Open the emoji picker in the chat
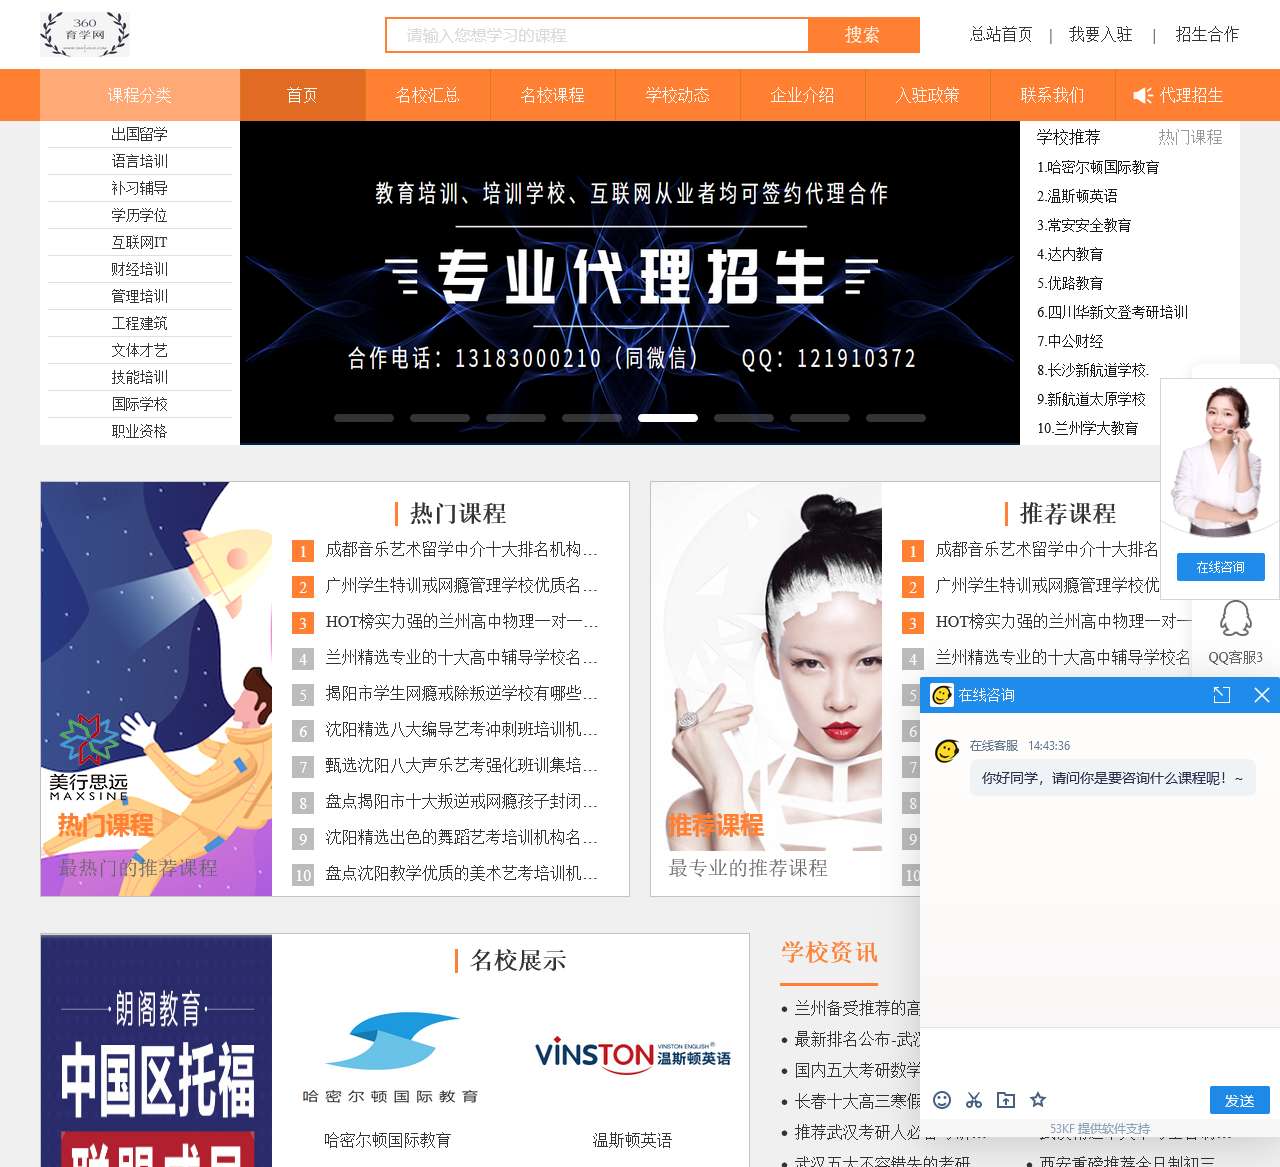The width and height of the screenshot is (1280, 1167). click(x=942, y=1100)
